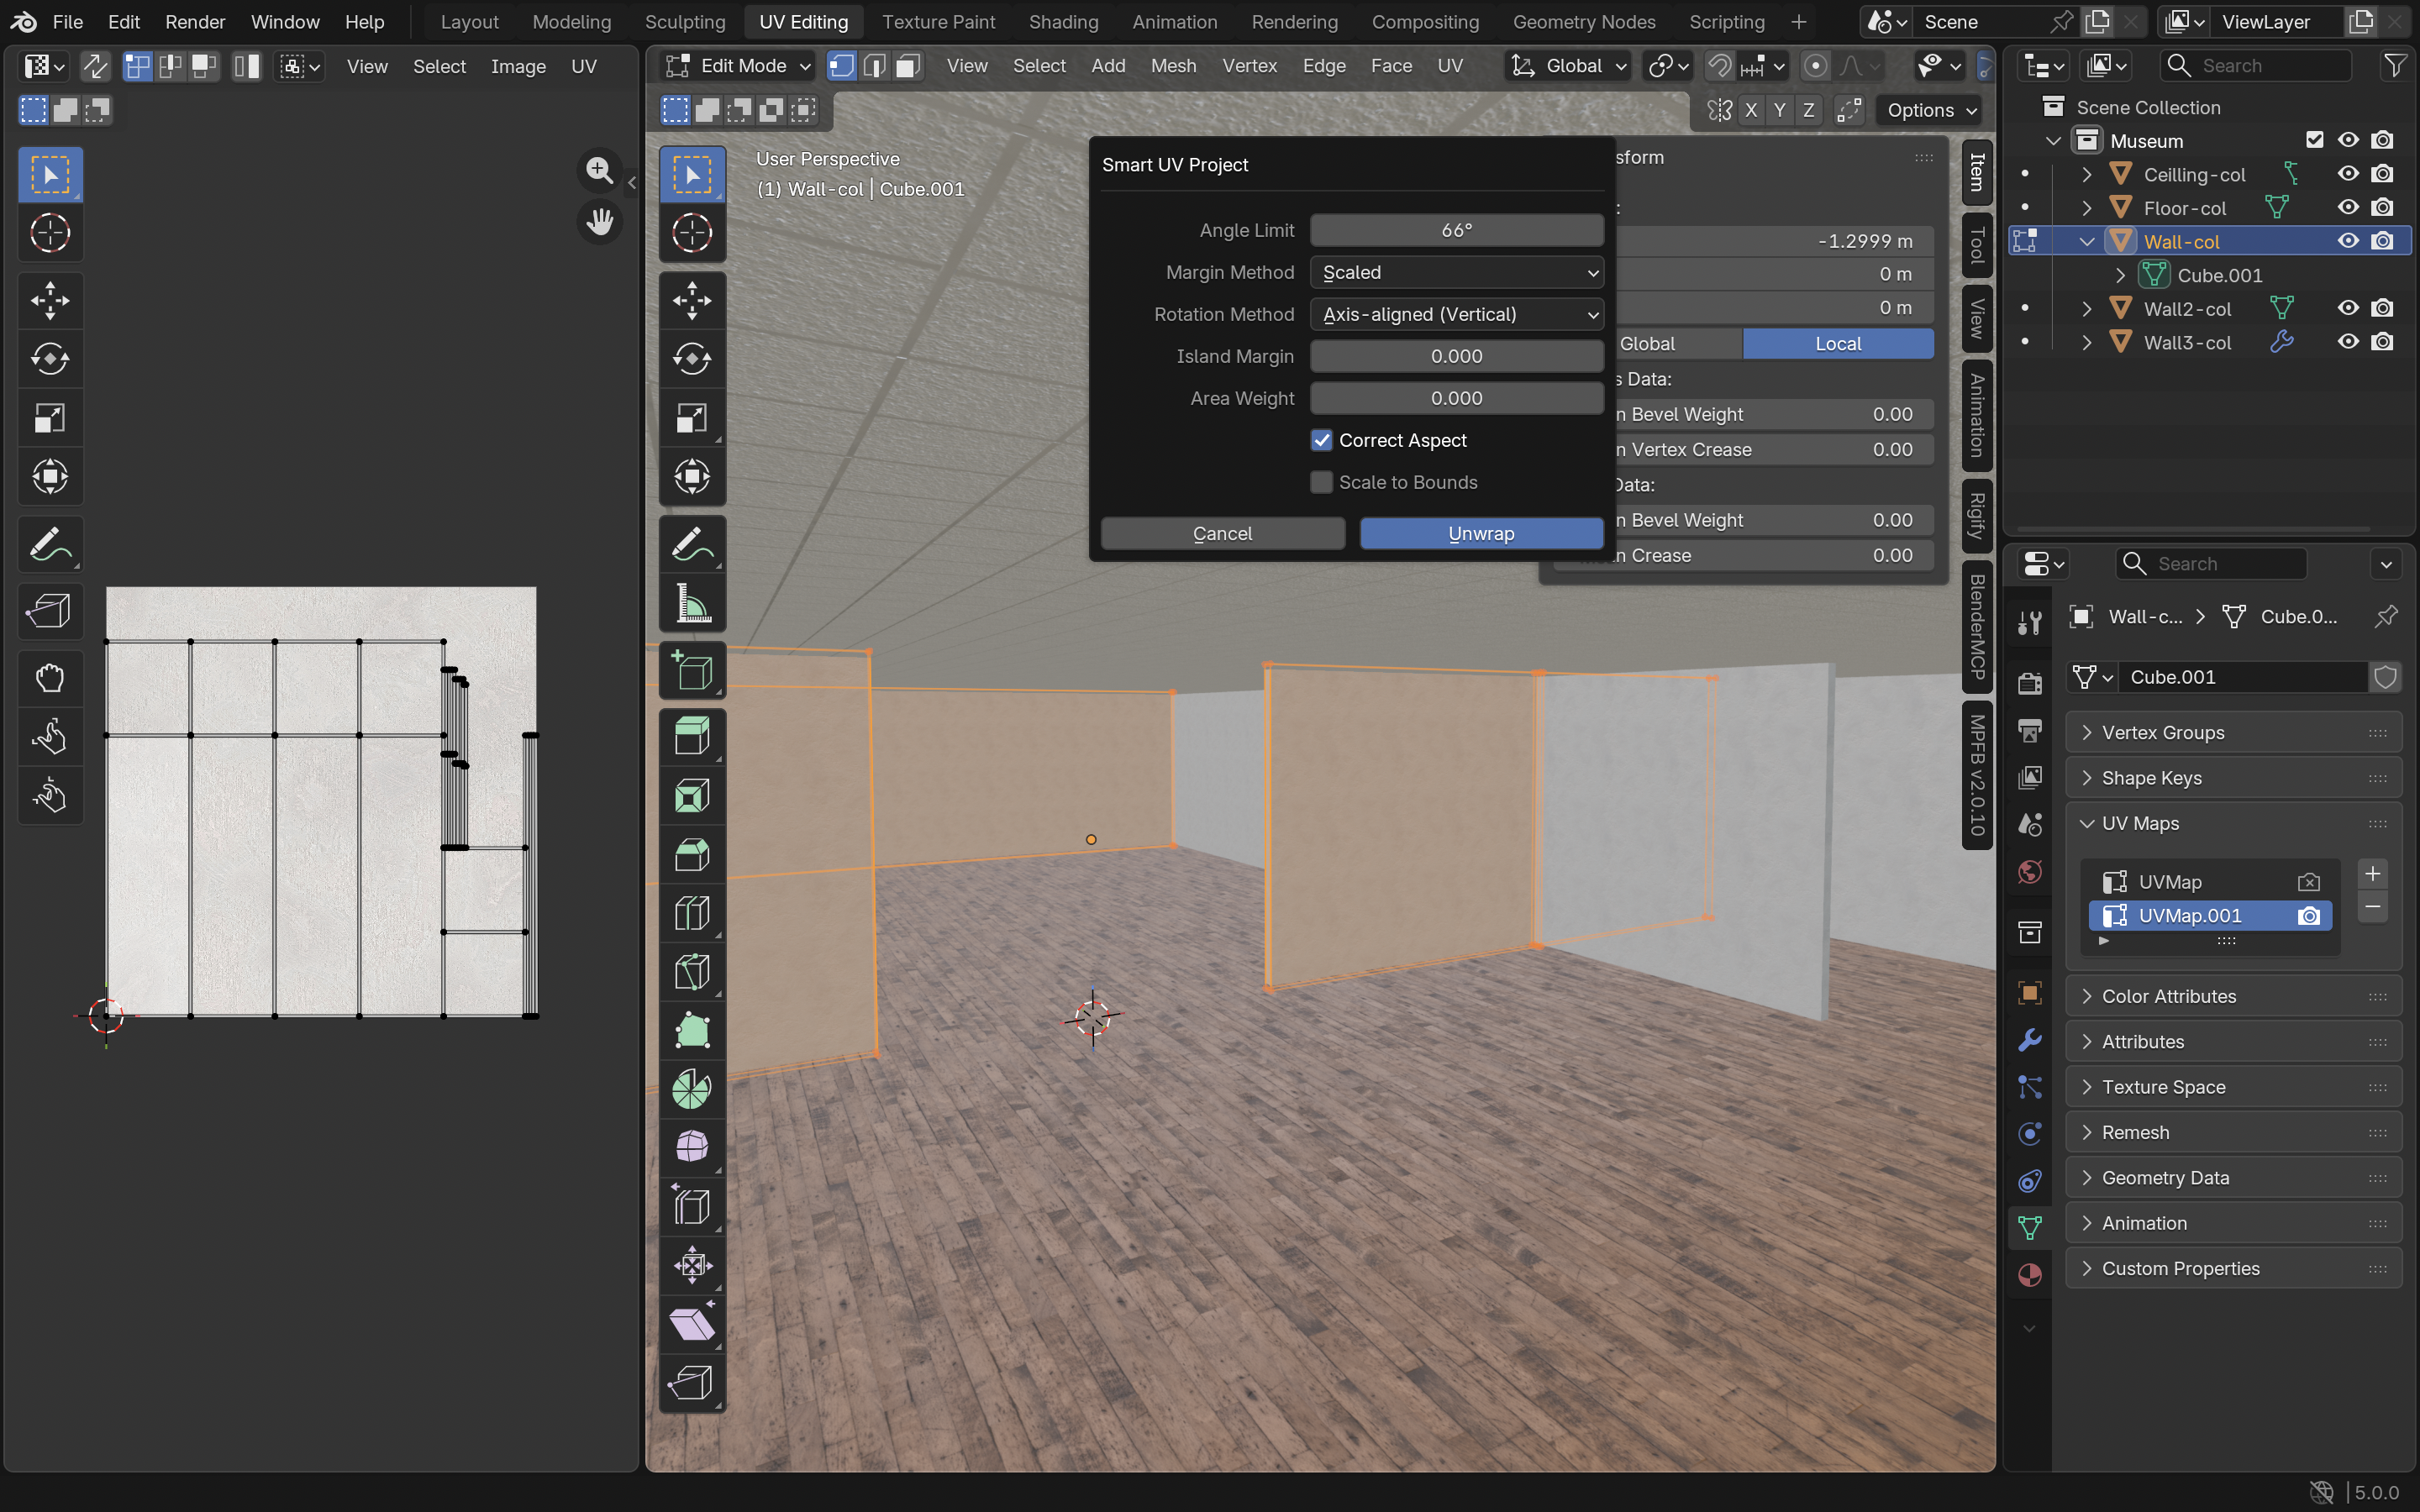Click the Rip Region tool in UV editor
Image resolution: width=2420 pixels, height=1512 pixels.
click(x=49, y=610)
